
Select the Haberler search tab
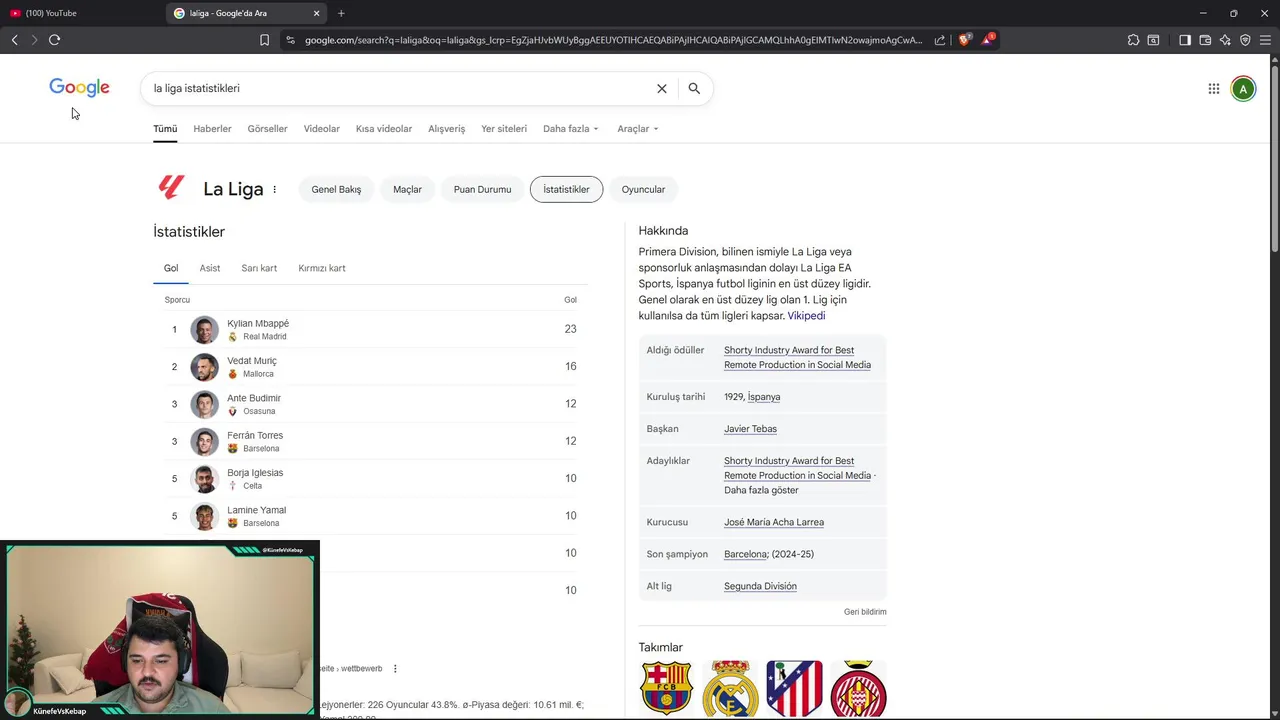point(212,129)
